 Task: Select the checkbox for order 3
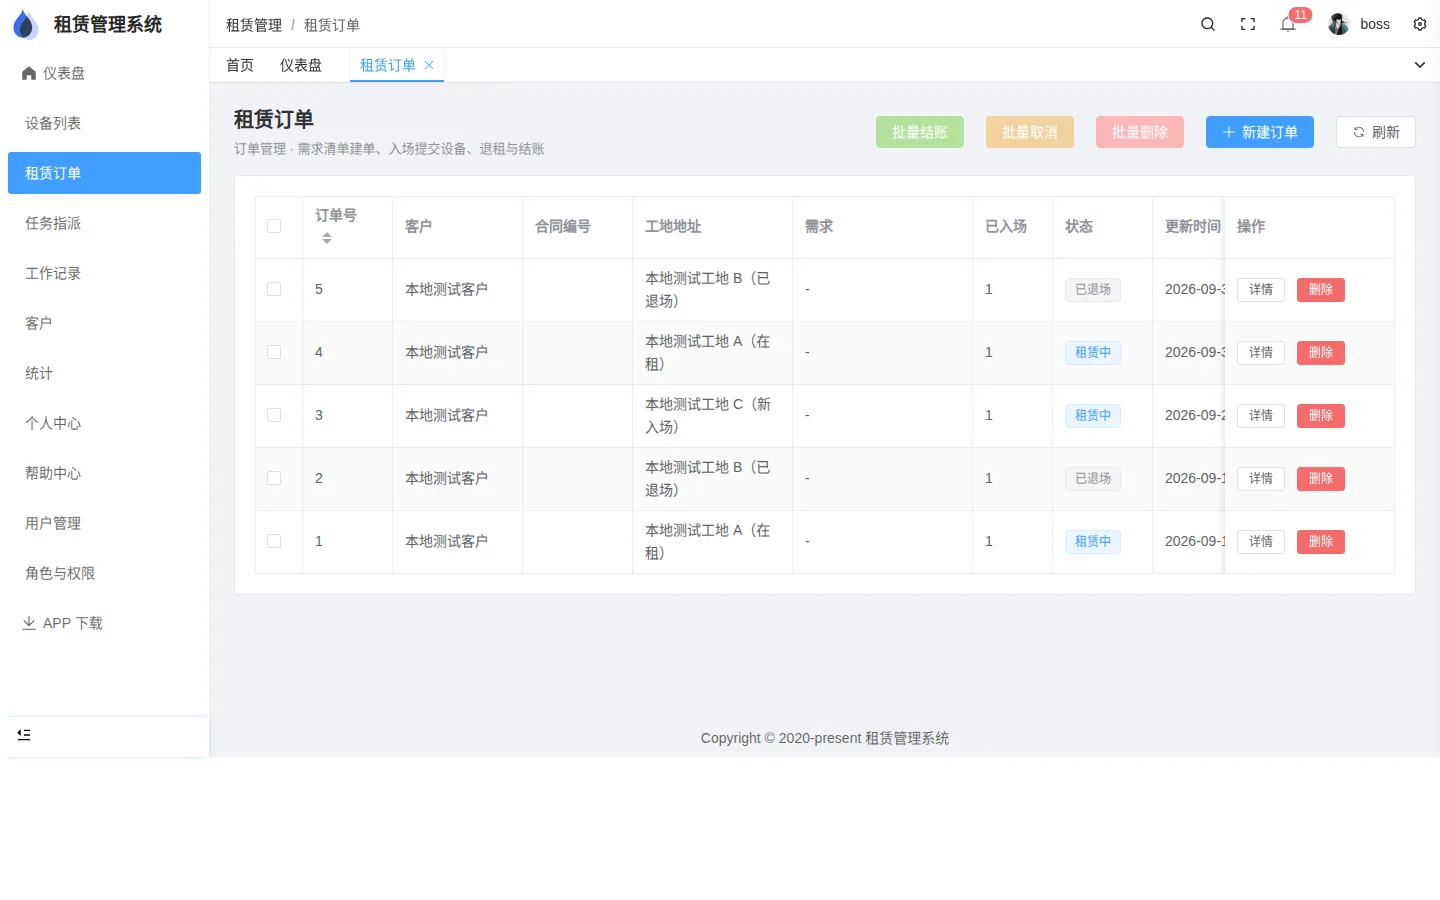pos(274,415)
